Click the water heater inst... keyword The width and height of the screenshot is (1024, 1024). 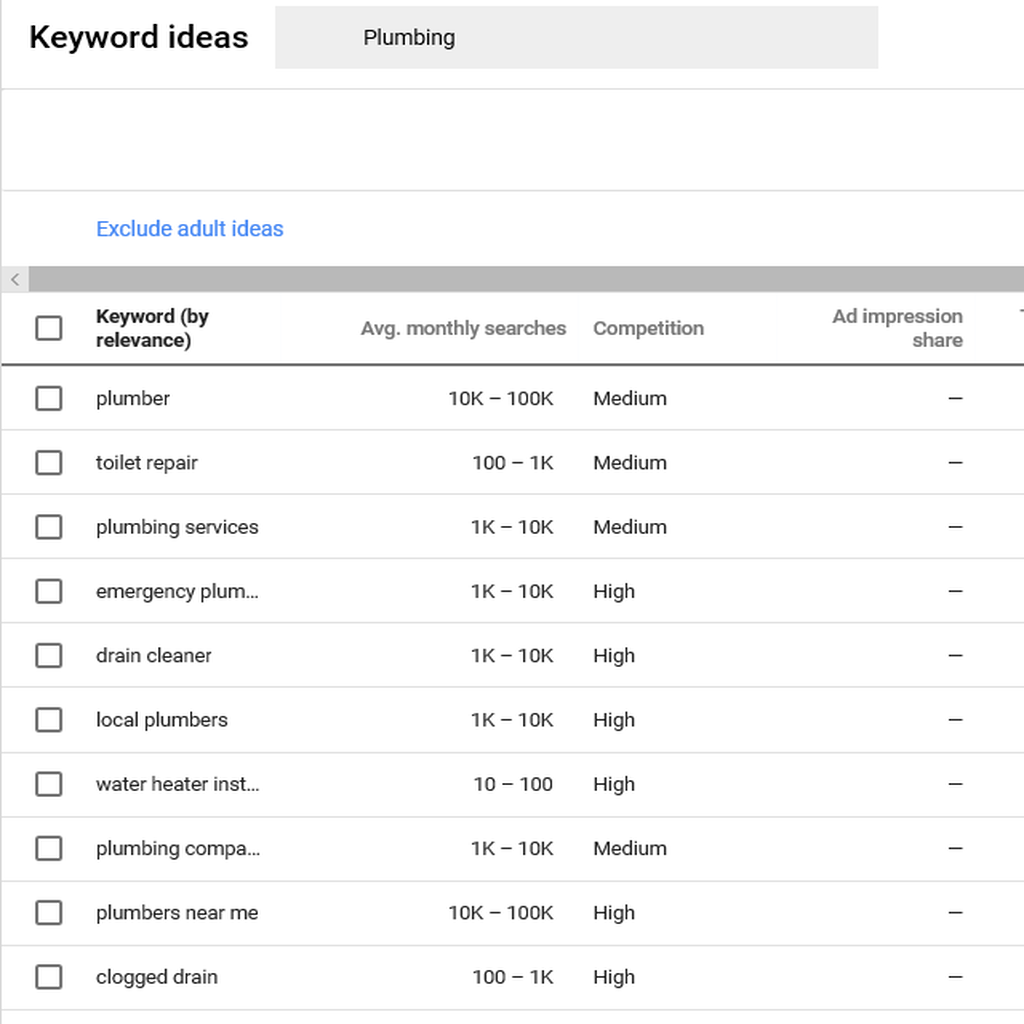pos(178,784)
